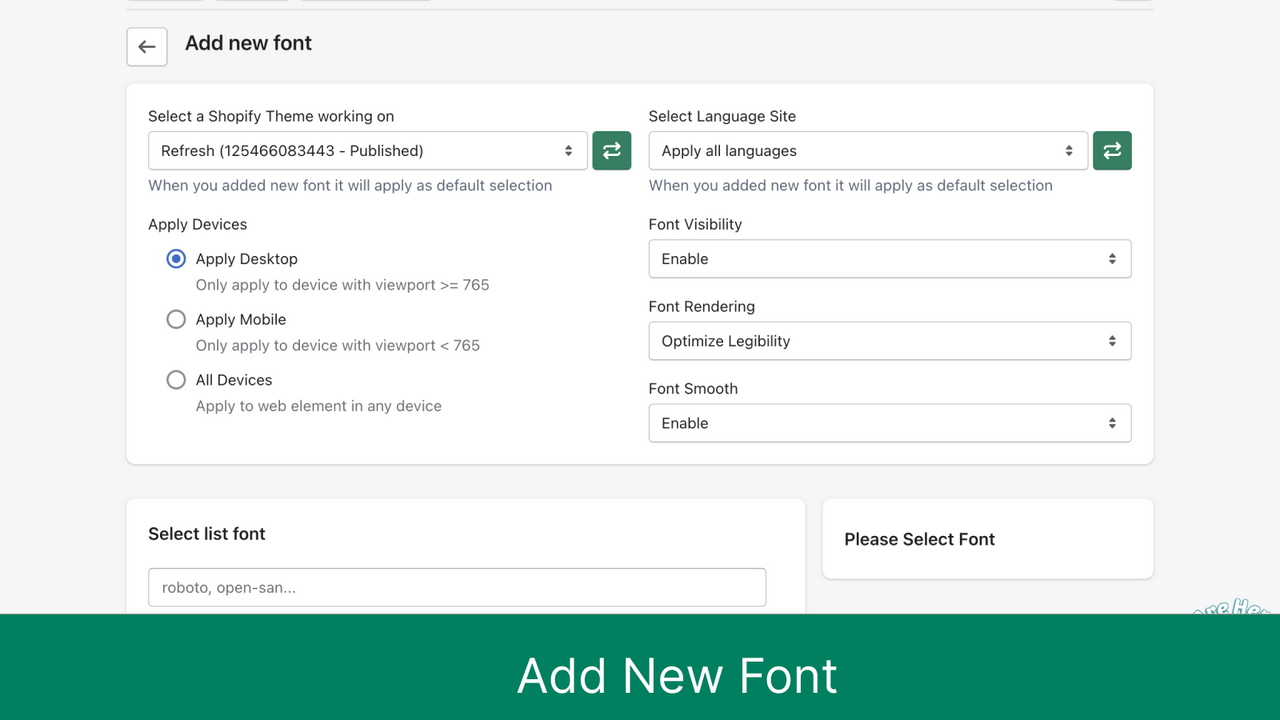Screen dimensions: 1280x720
Task: Click the font search input field
Action: pos(457,587)
